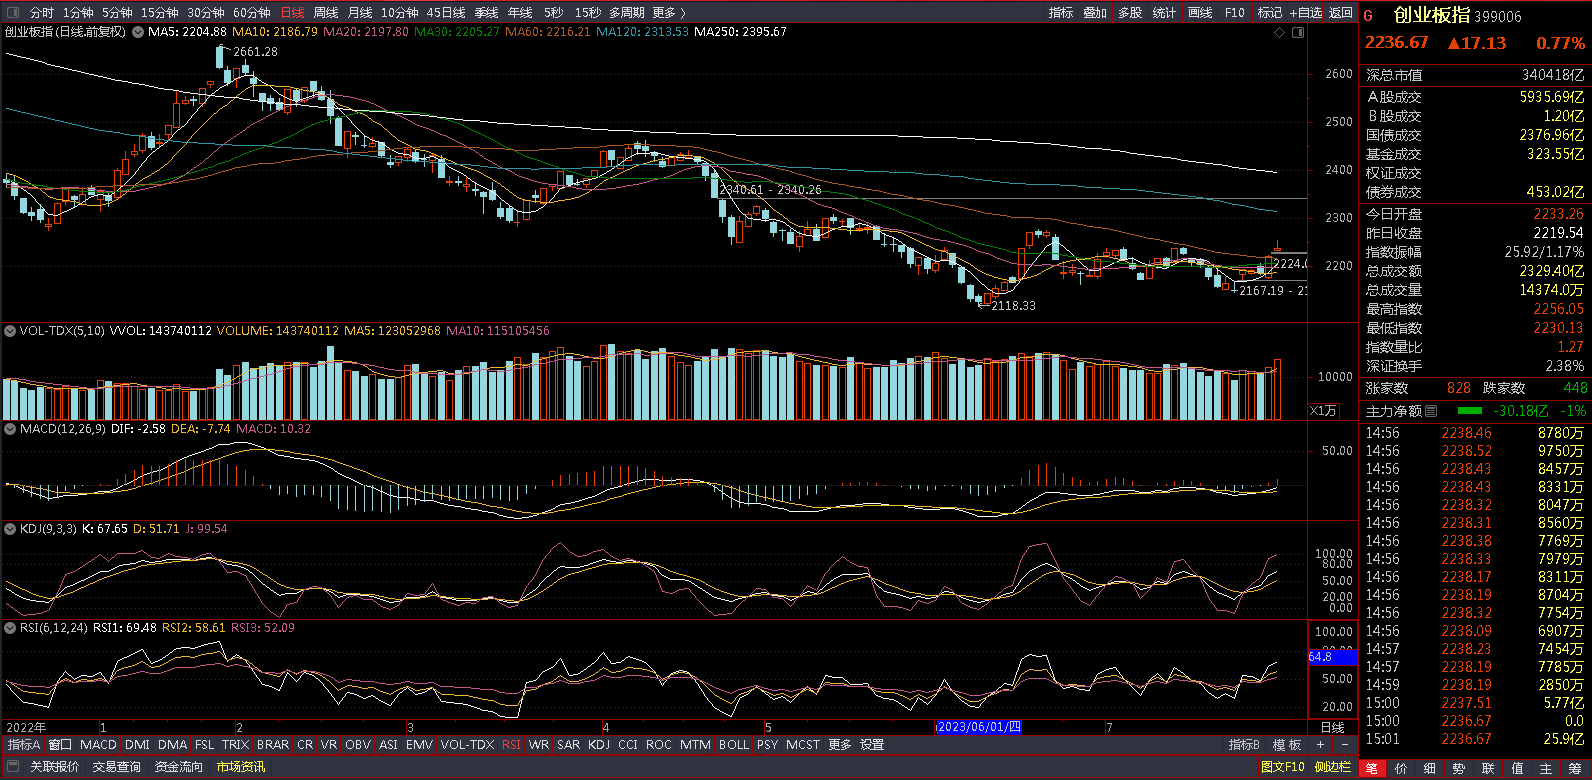Select the 60分钟 period
Image resolution: width=1592 pixels, height=780 pixels.
(x=252, y=13)
